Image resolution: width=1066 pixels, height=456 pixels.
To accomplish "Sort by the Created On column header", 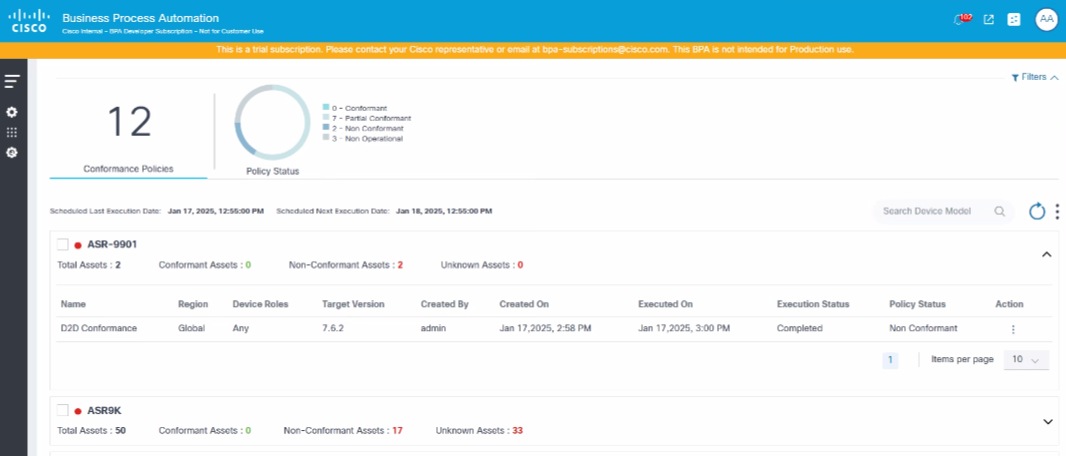I will (523, 304).
